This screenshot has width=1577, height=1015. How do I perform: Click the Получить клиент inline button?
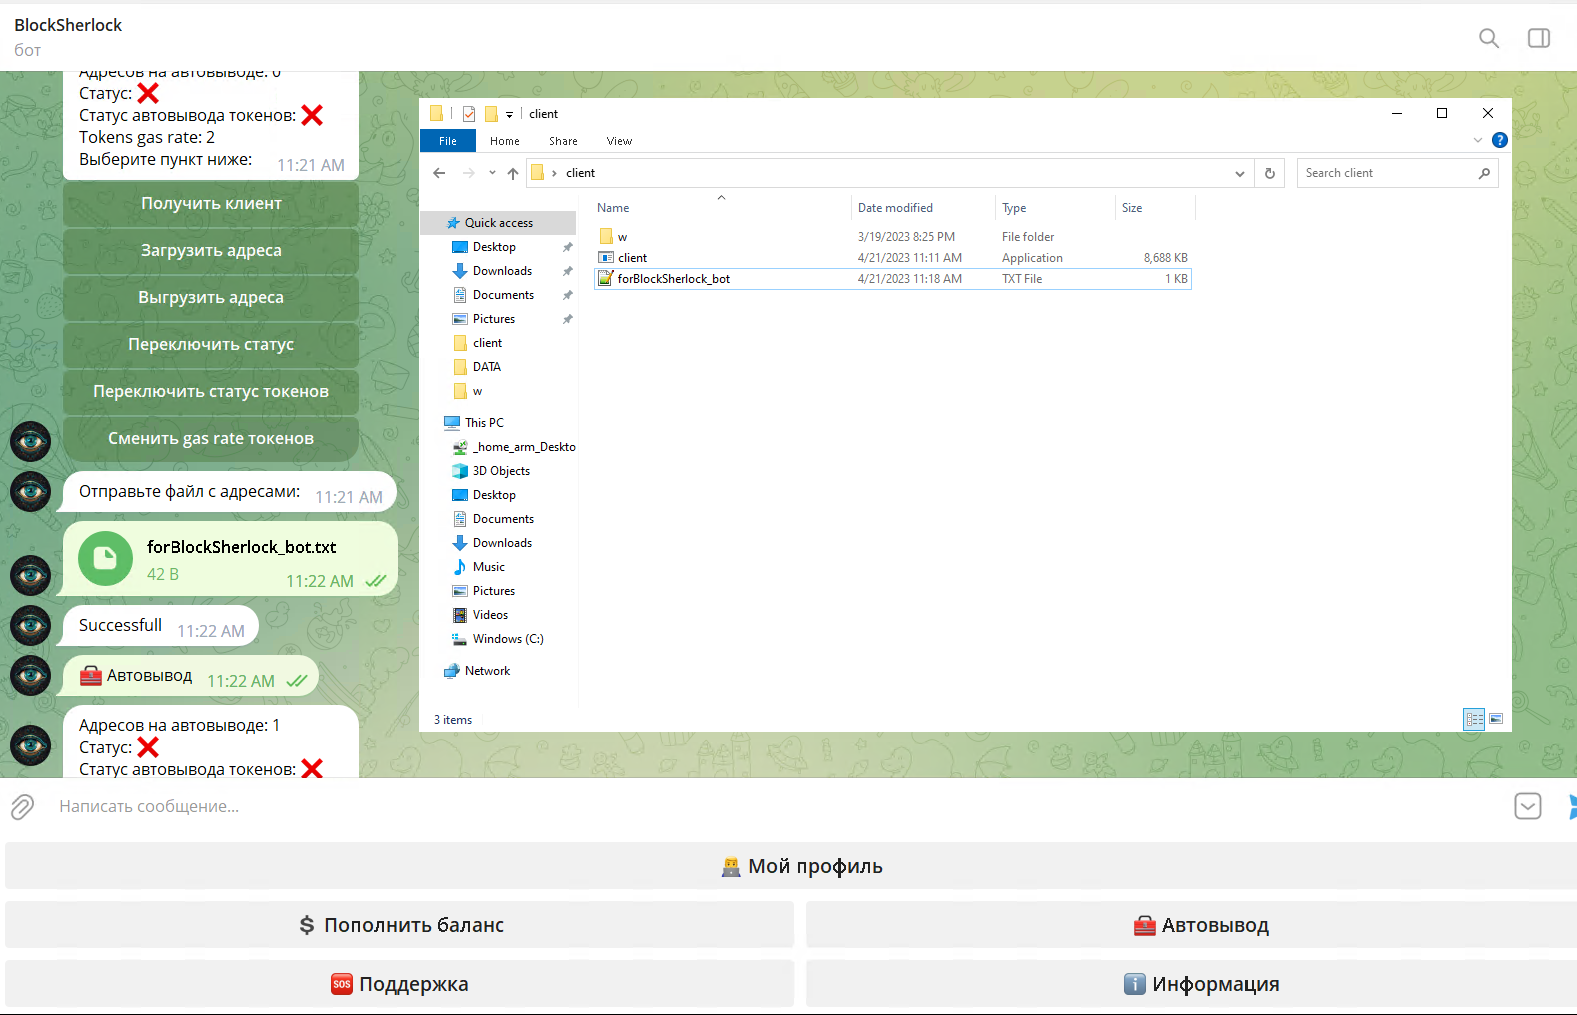click(x=211, y=203)
